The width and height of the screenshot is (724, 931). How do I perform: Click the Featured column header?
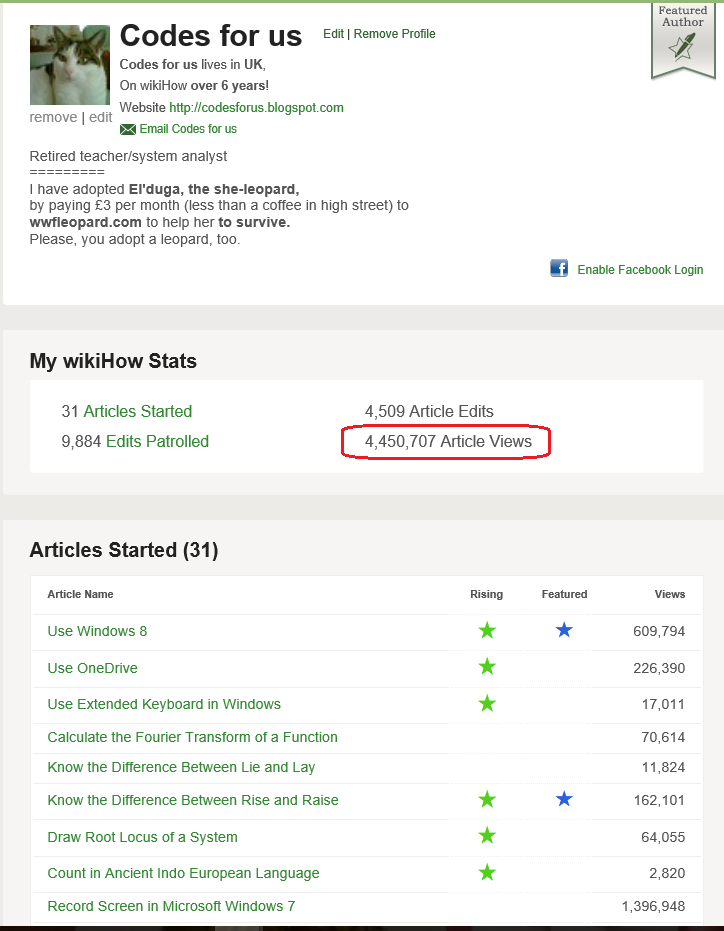coord(564,594)
